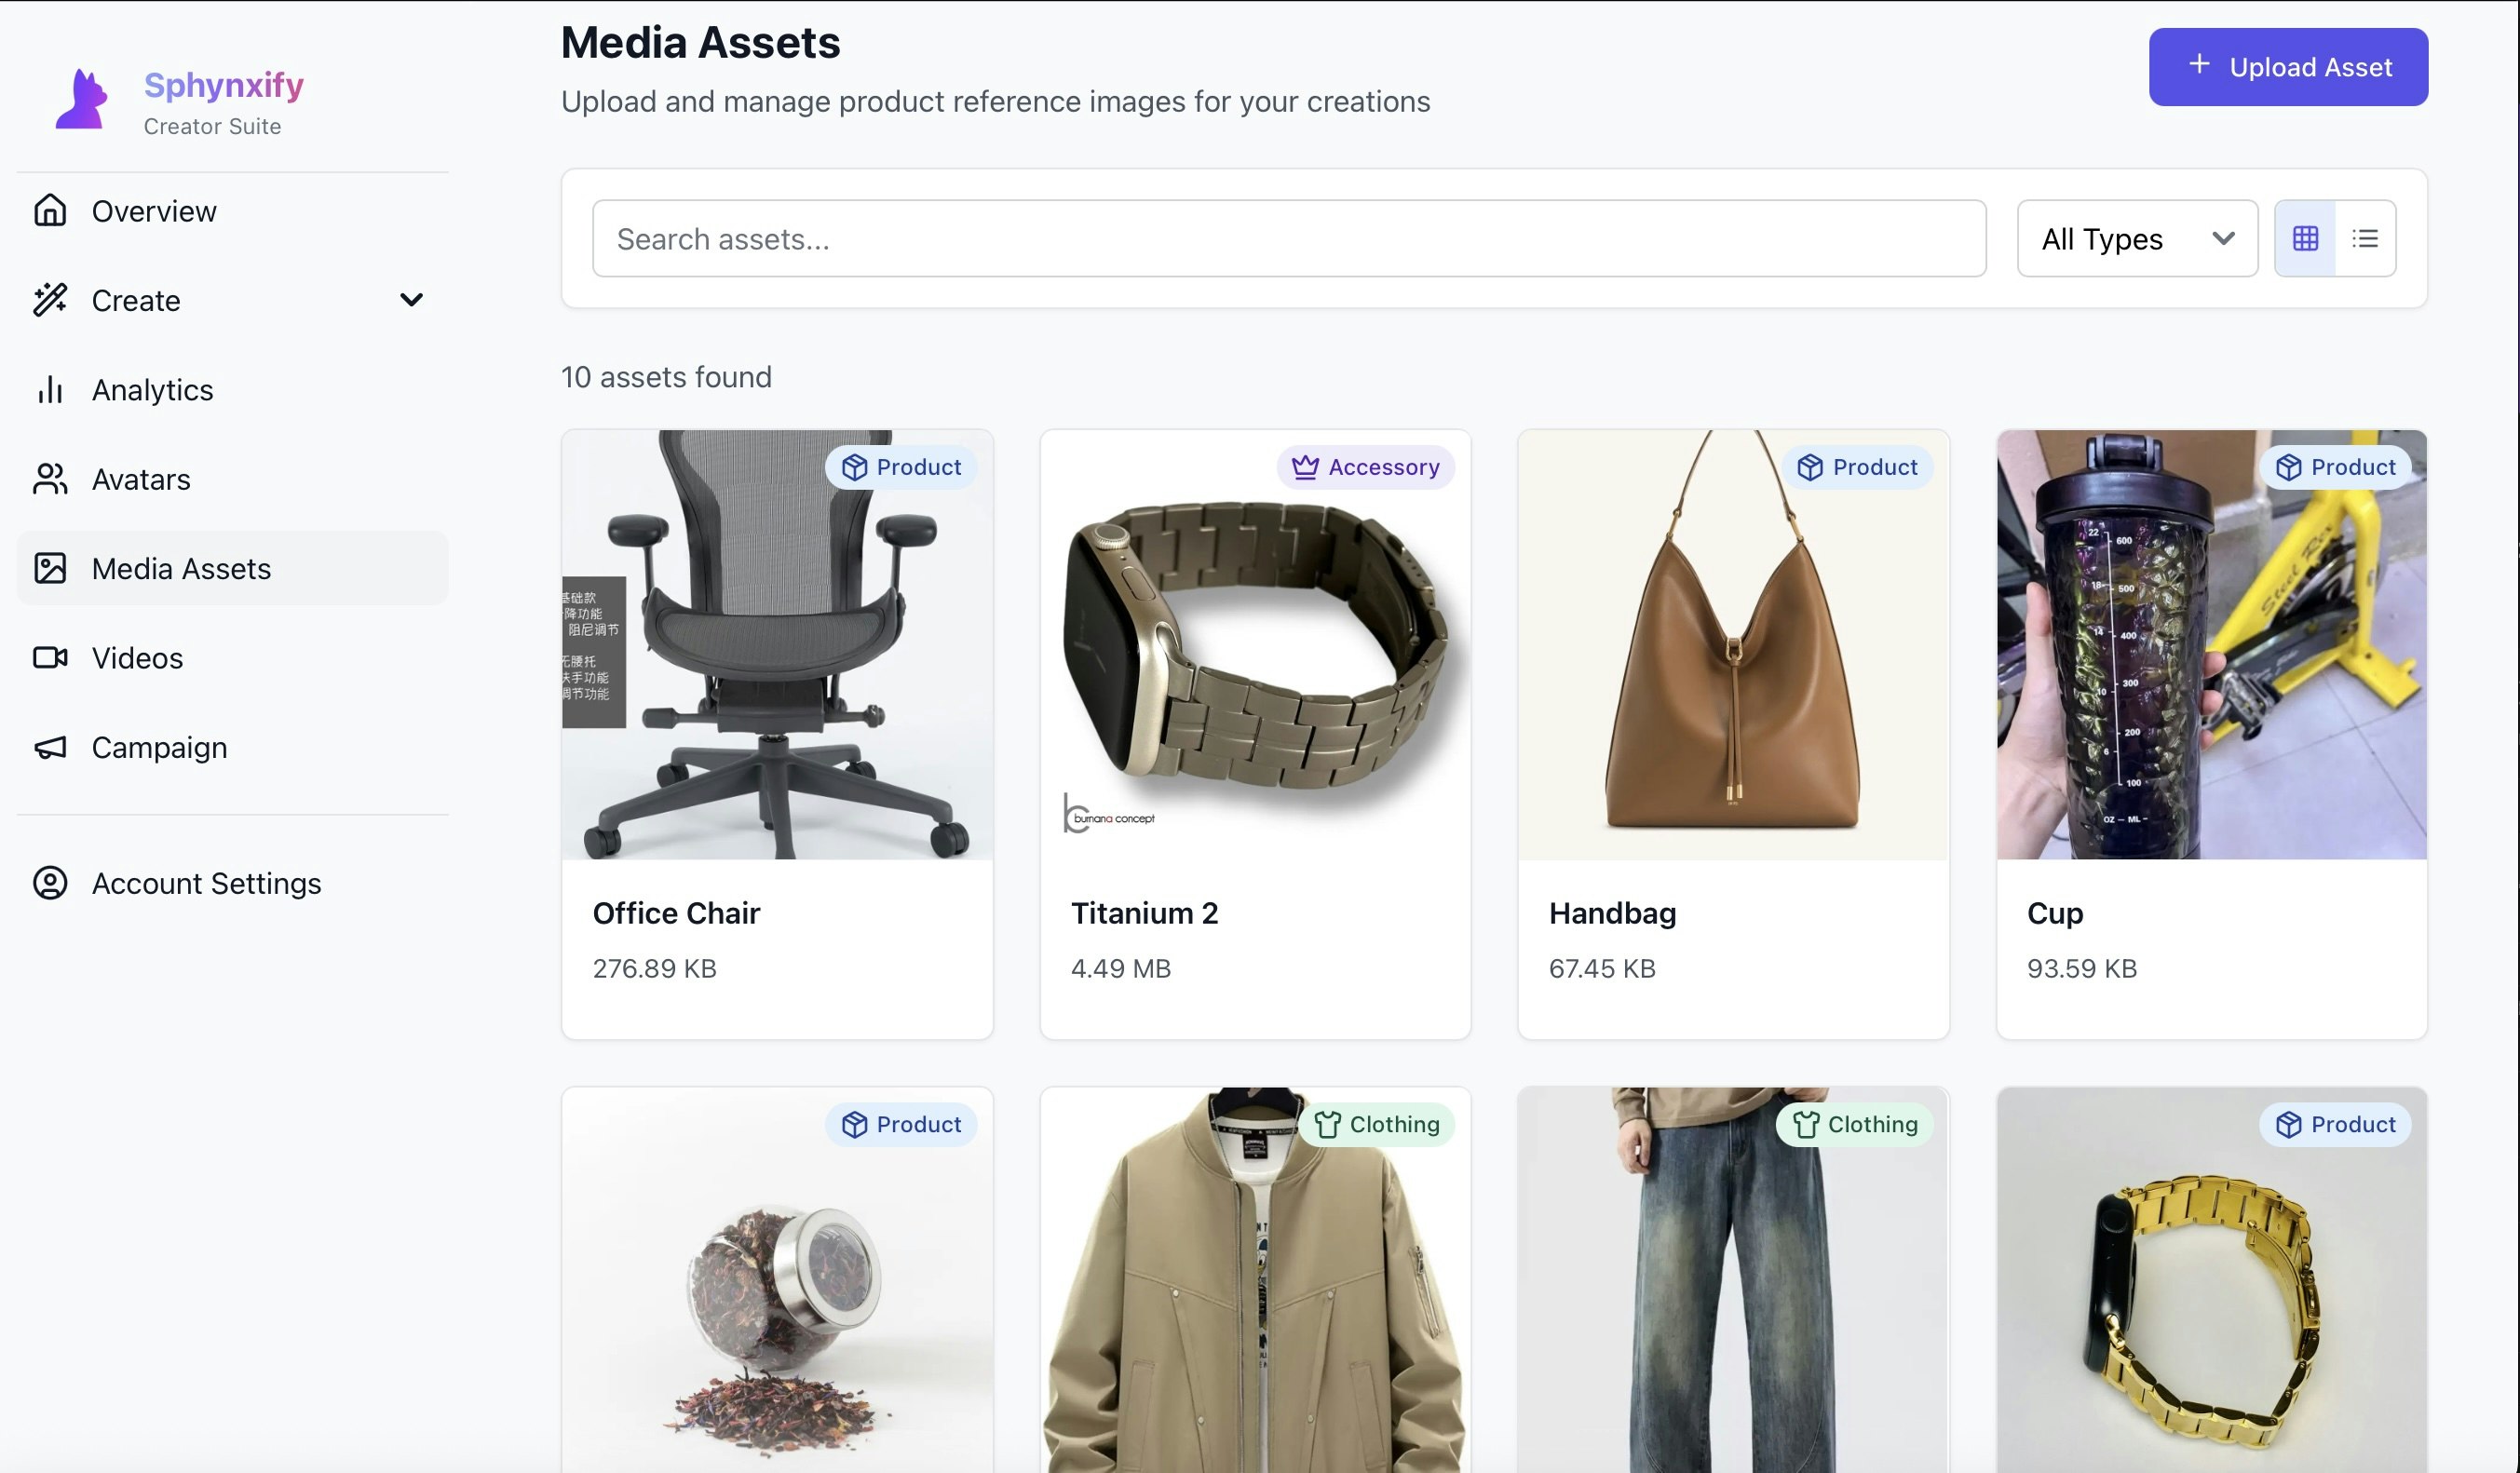
Task: Select Media Assets in the sidebar
Action: pos(232,568)
